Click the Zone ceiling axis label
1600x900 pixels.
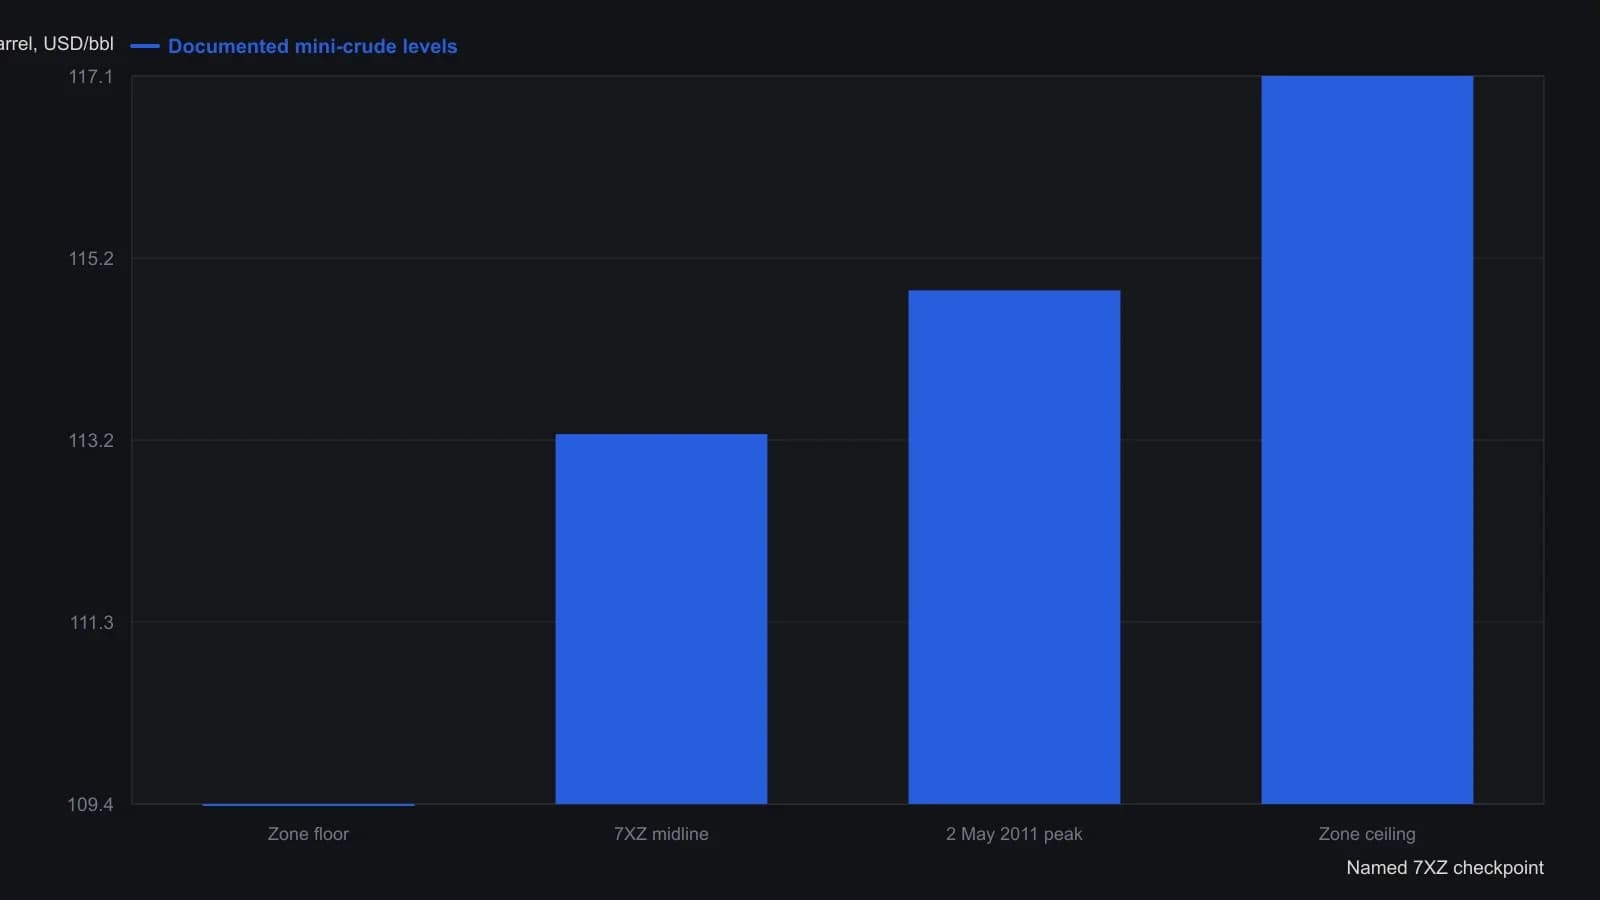1367,834
